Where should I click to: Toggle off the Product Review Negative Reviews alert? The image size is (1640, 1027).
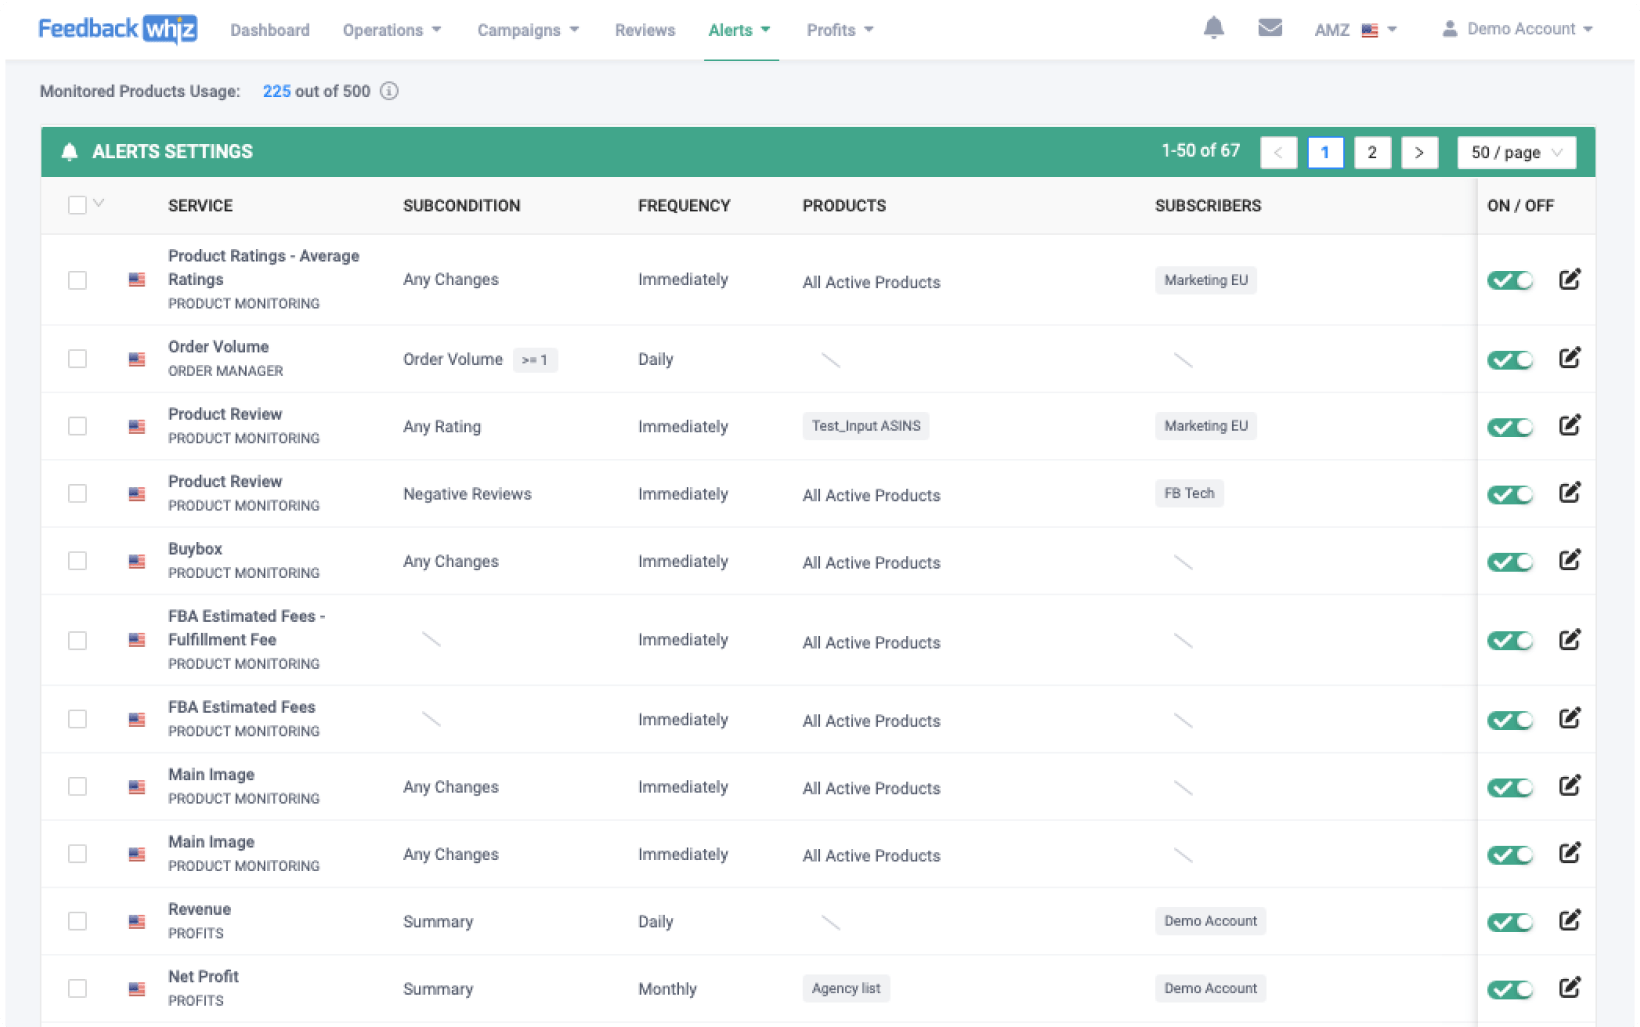(1509, 493)
